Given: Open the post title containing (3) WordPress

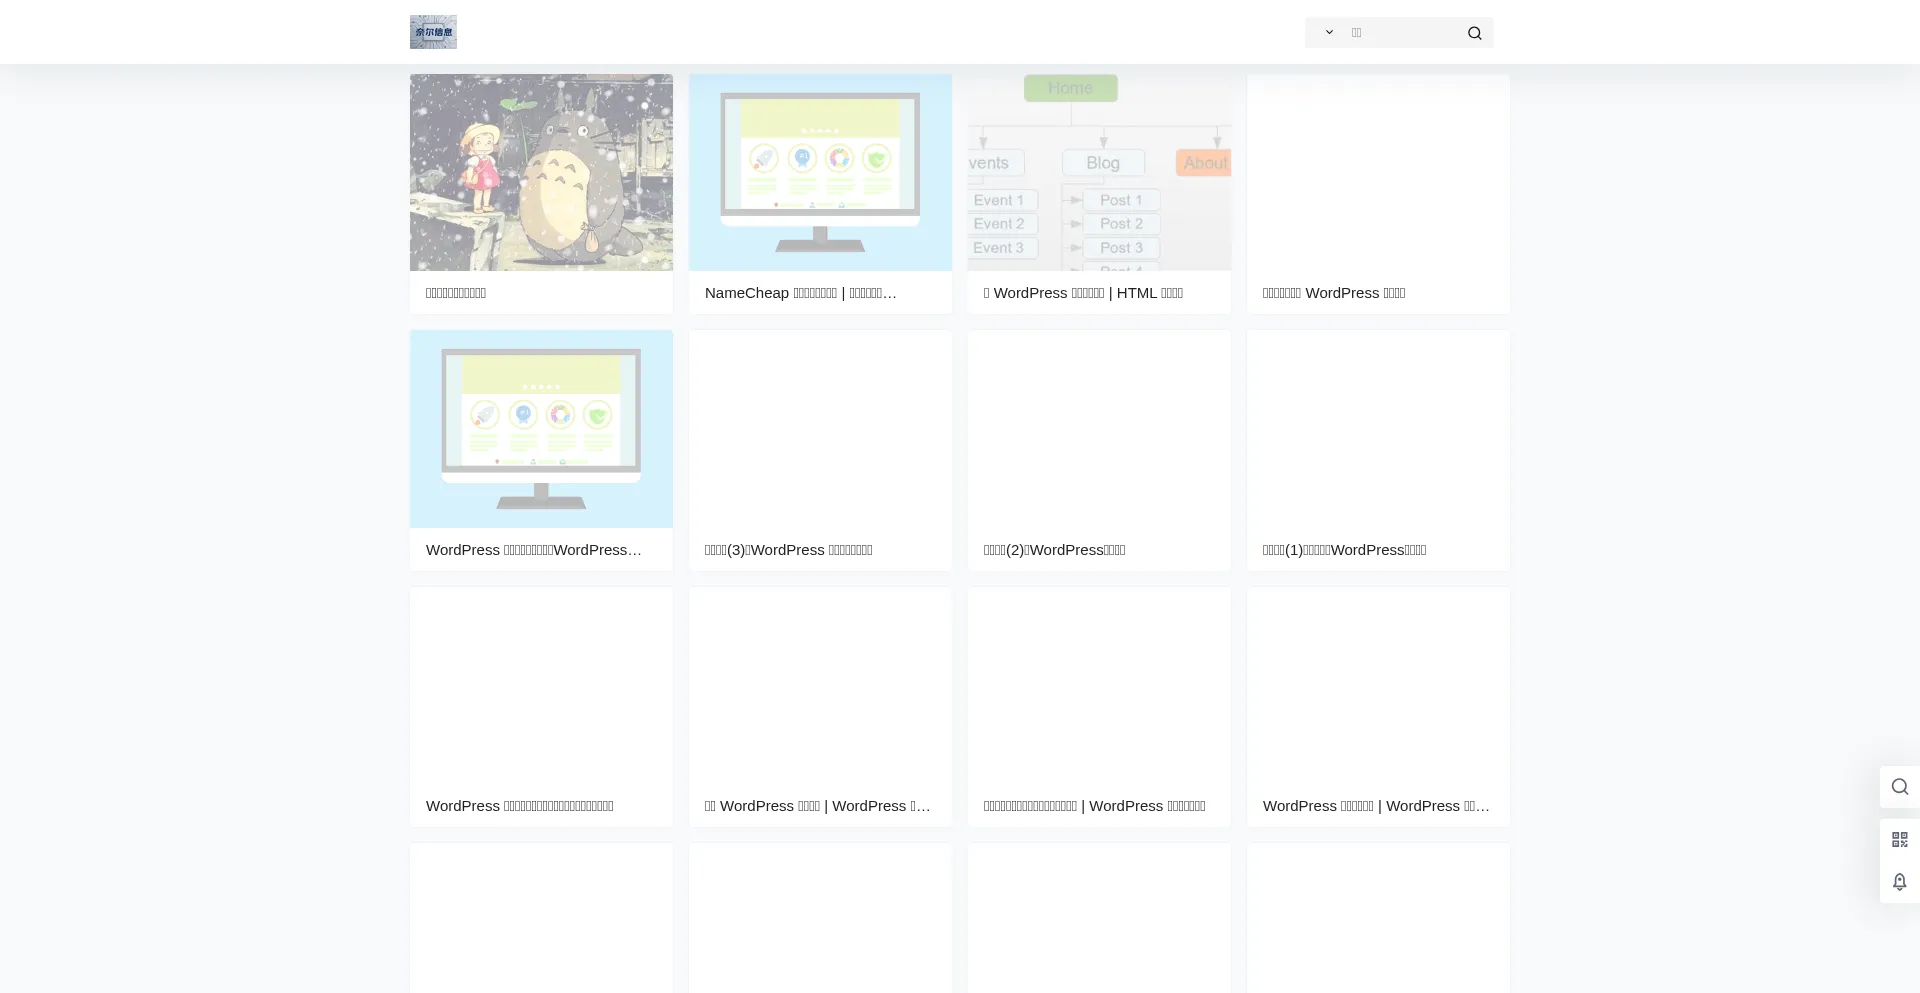Looking at the screenshot, I should pos(788,550).
